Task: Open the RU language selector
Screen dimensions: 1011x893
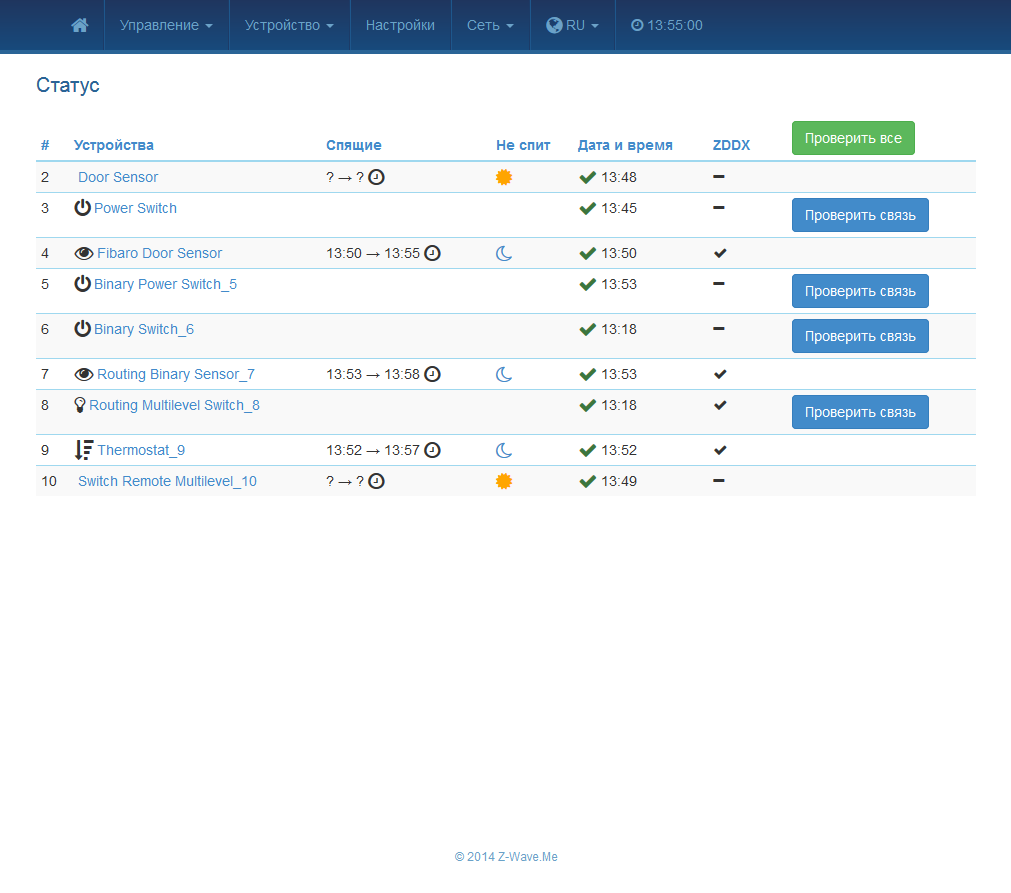Action: 573,25
